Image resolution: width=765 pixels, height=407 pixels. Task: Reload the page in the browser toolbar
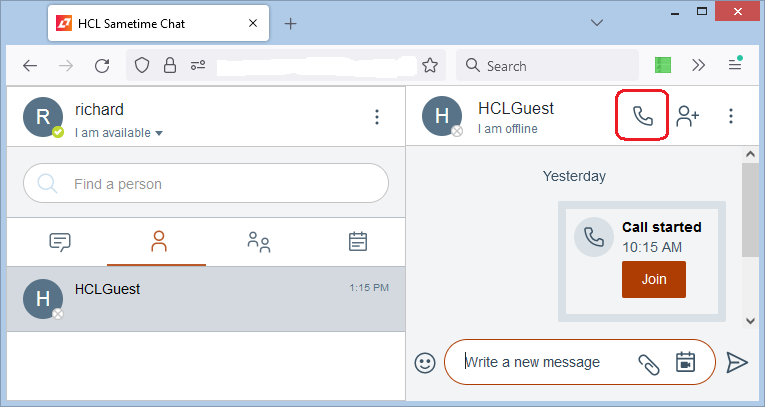(x=101, y=66)
